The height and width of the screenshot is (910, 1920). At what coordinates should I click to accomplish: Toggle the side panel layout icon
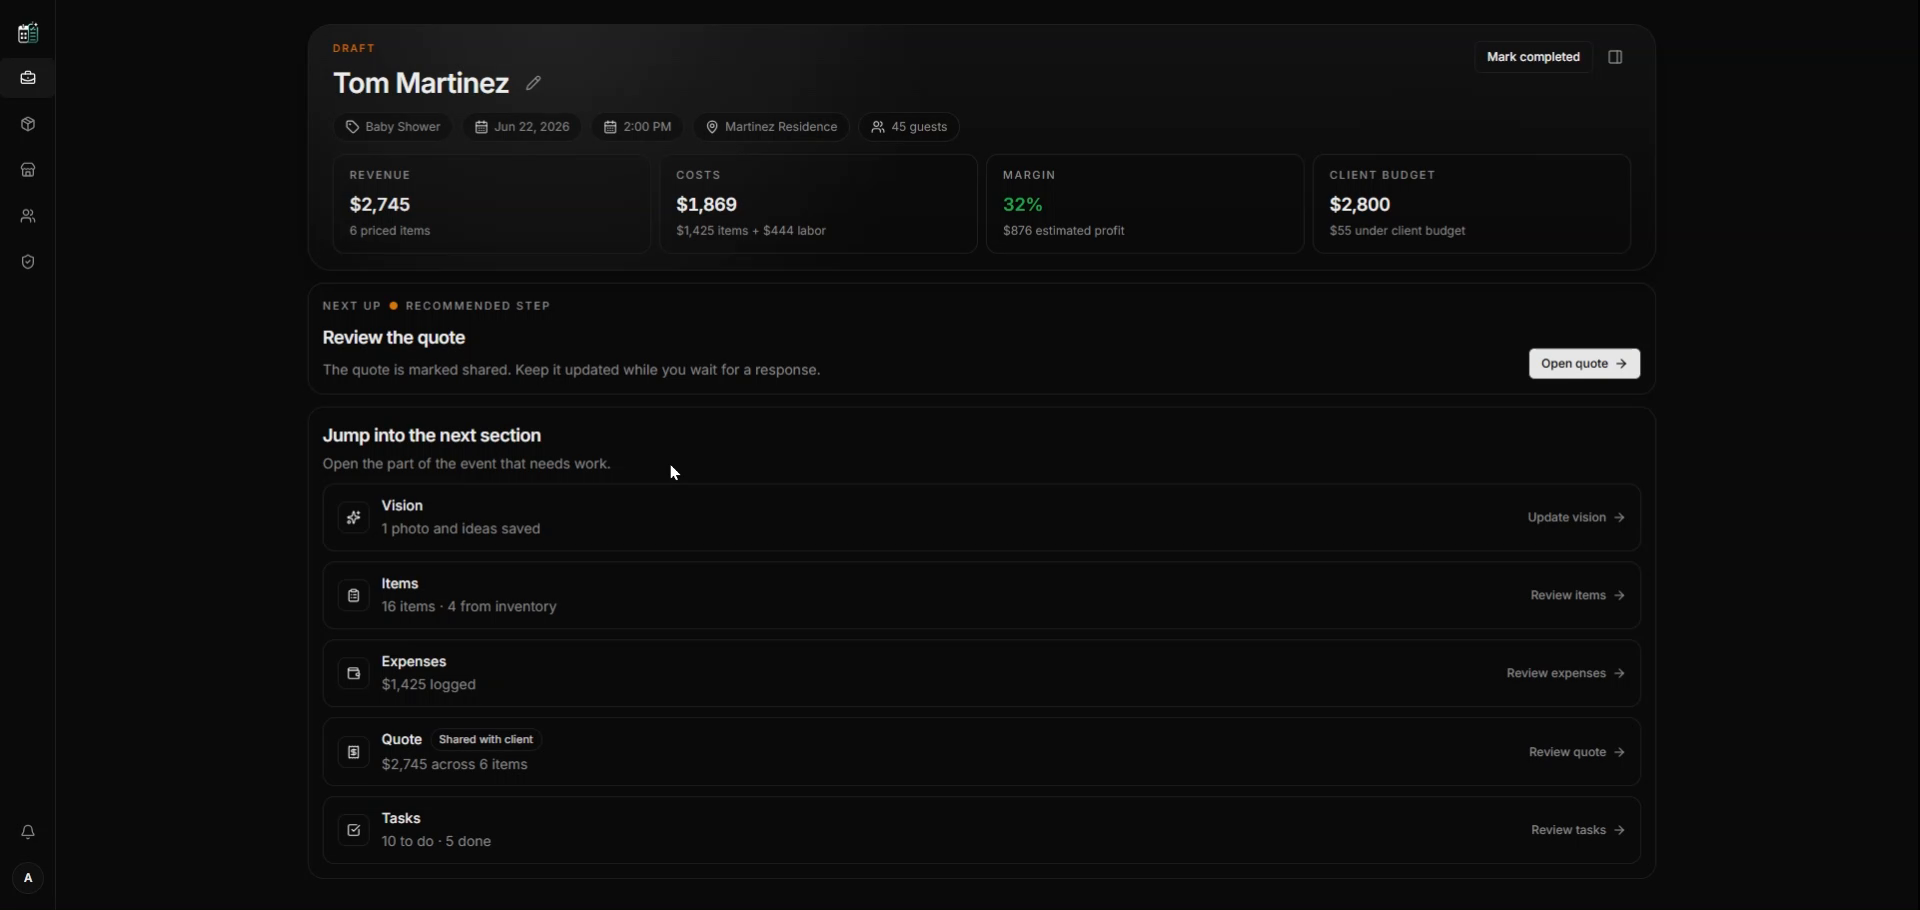click(1616, 57)
